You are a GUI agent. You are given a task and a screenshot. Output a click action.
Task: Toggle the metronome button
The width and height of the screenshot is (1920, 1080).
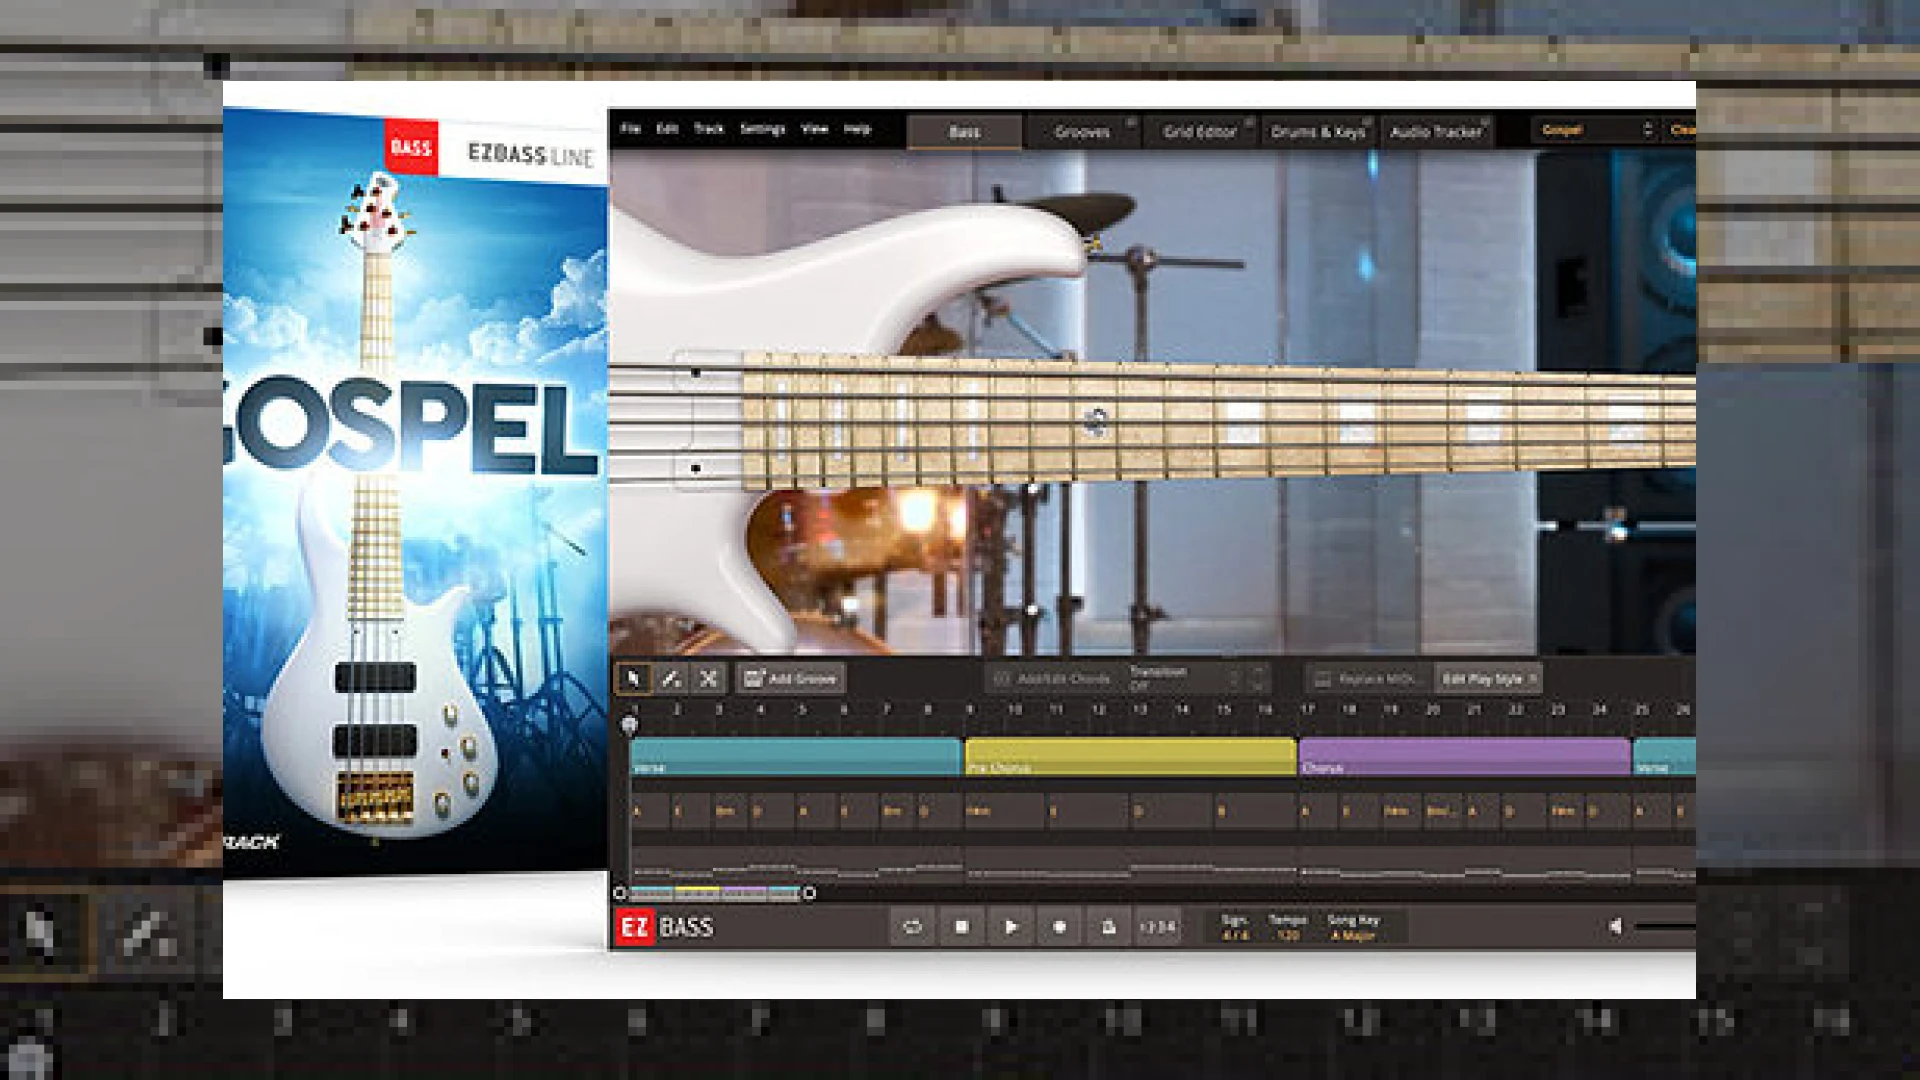1108,927
